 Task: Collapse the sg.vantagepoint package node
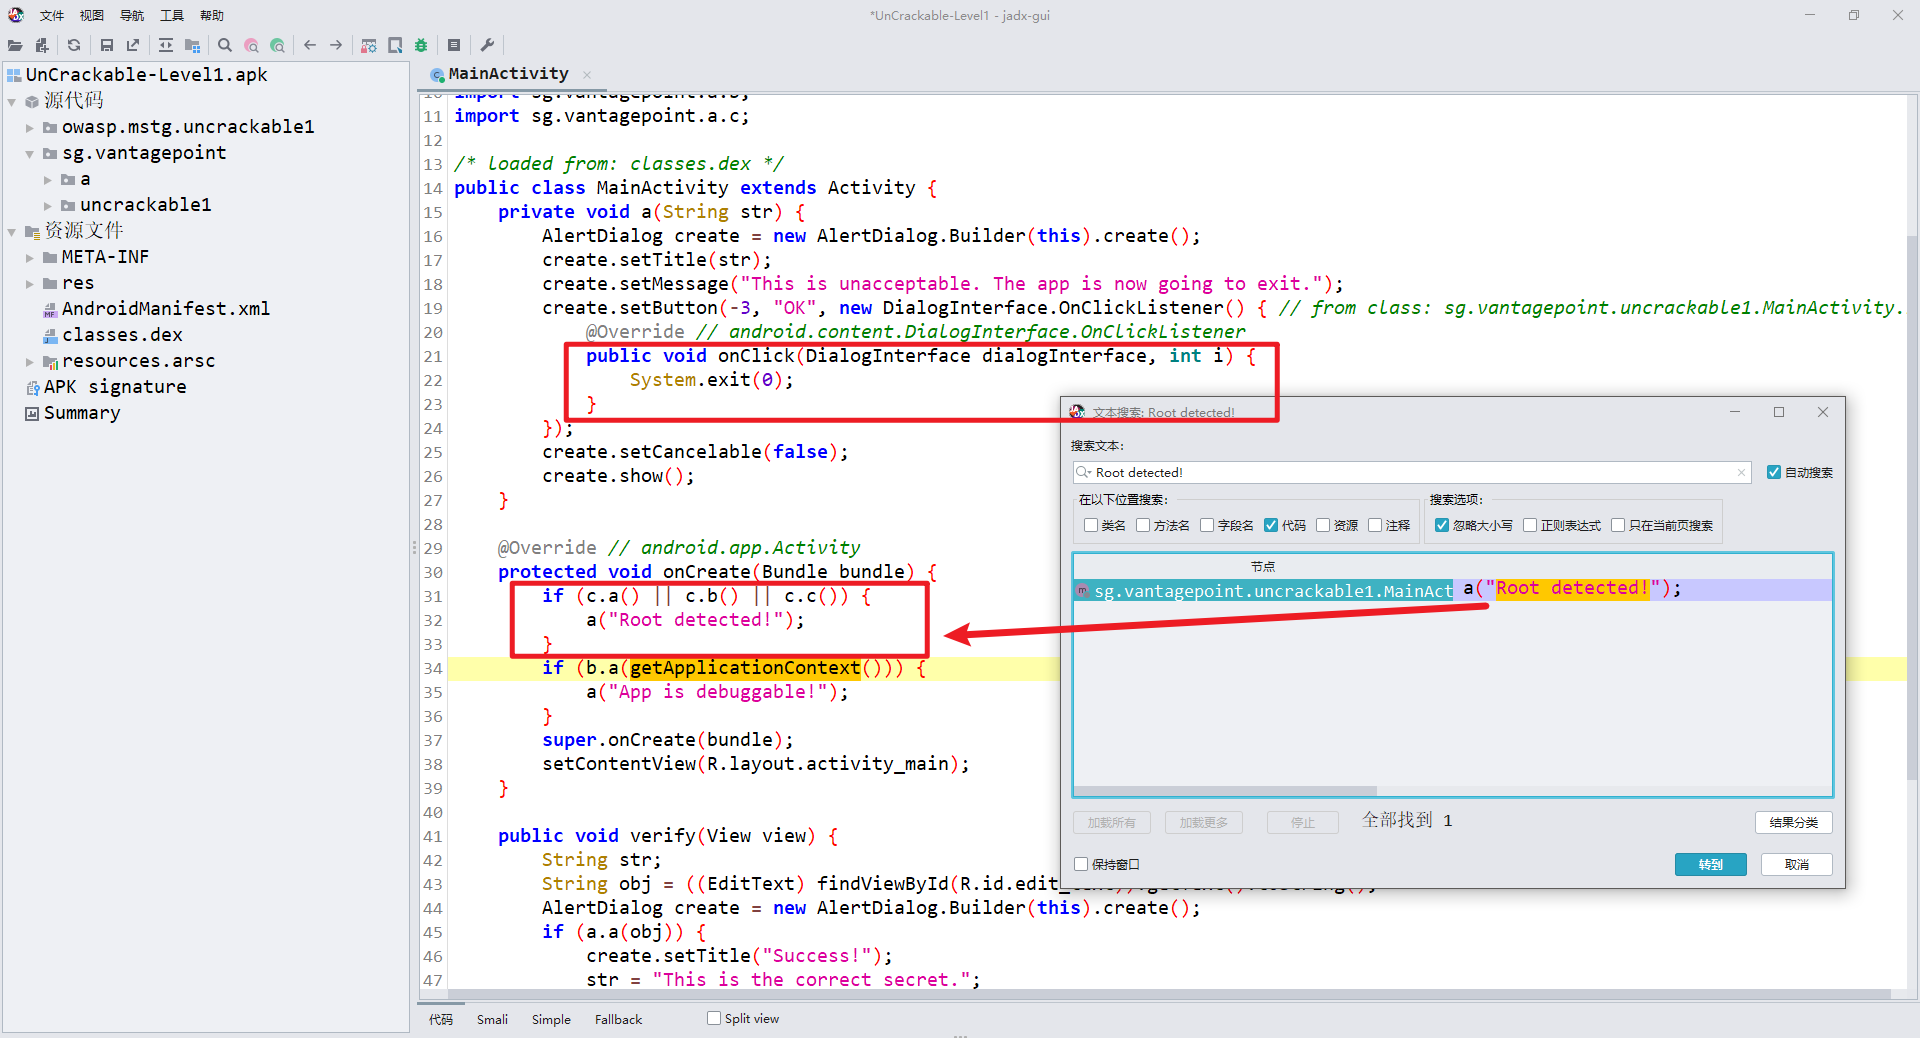(30, 154)
